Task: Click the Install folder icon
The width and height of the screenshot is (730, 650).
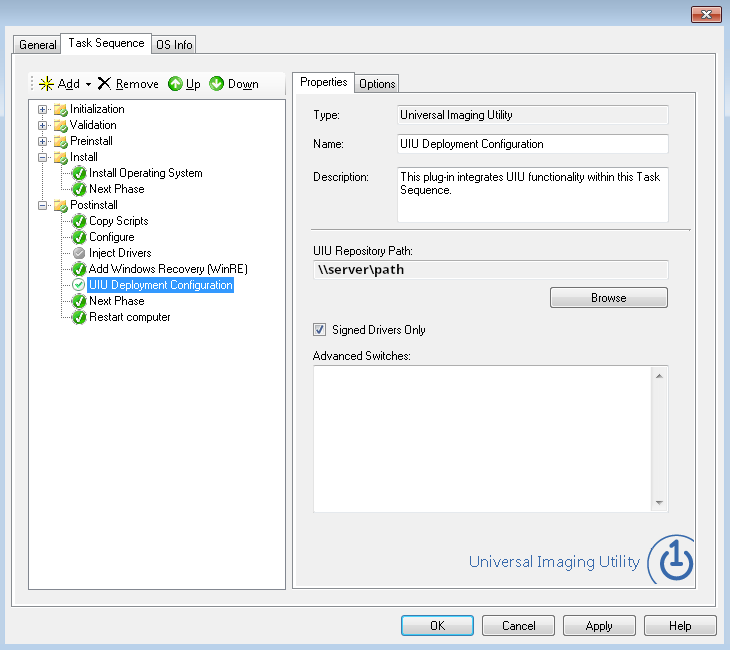Action: [61, 158]
